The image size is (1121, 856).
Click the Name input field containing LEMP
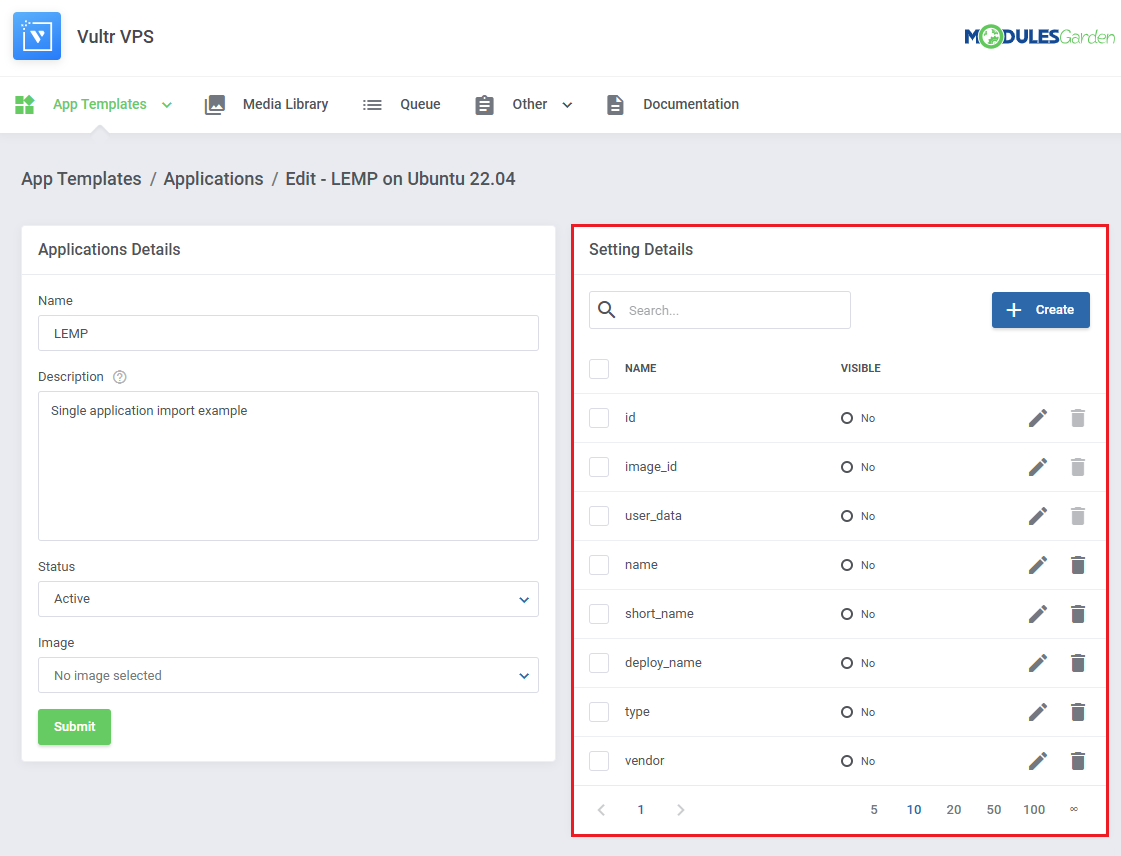coord(288,333)
